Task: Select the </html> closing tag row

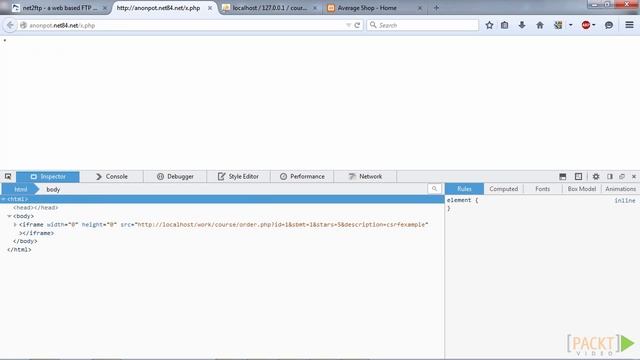Action: (19, 250)
